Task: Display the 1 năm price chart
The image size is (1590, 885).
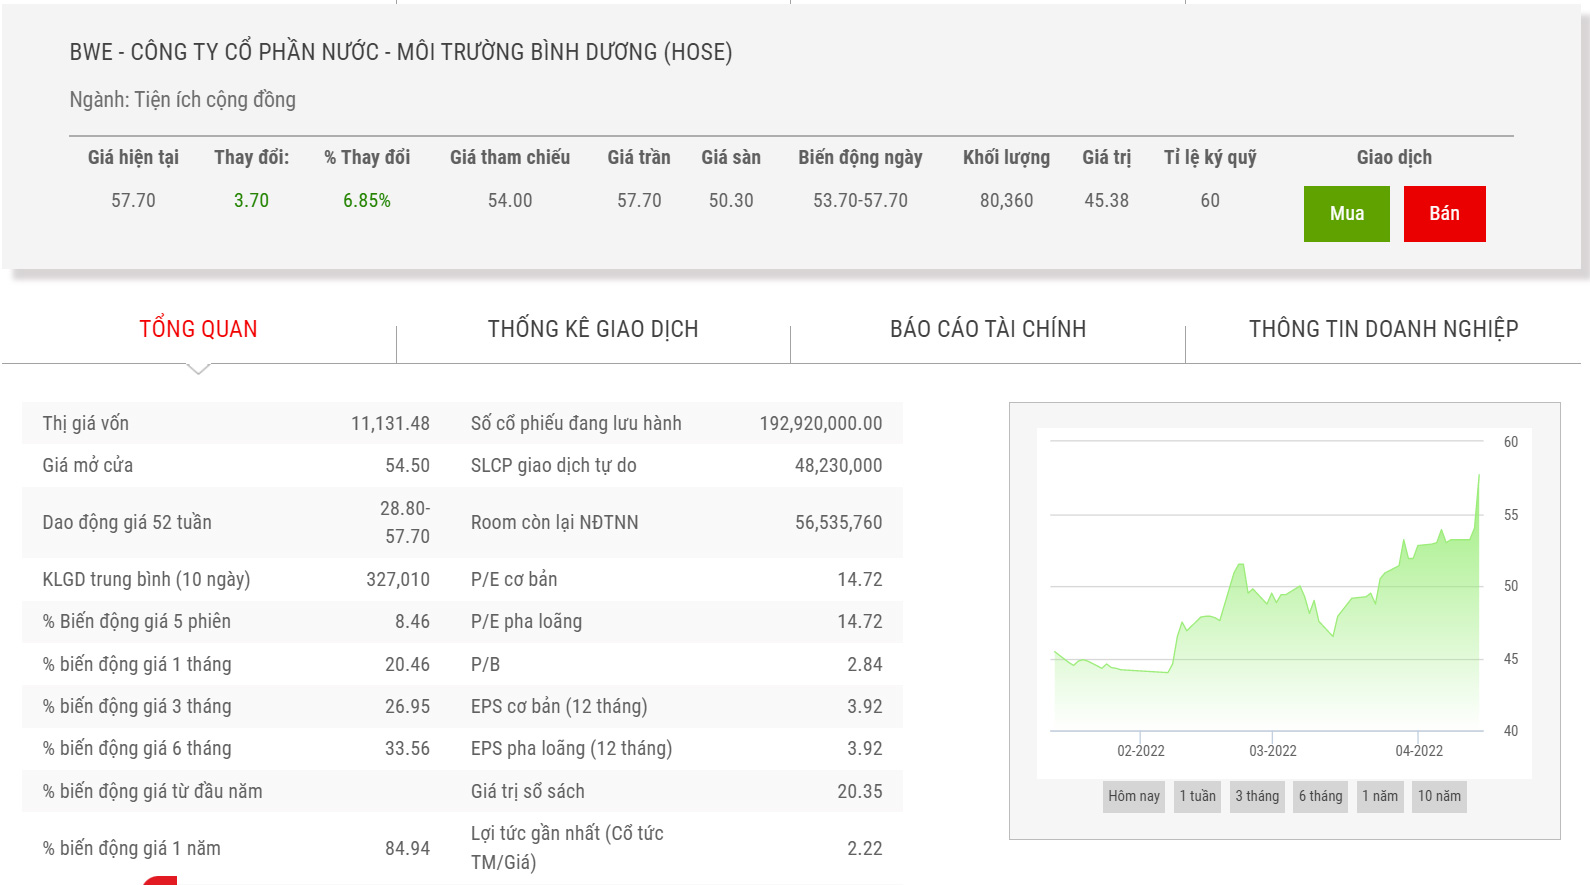Action: [x=1379, y=796]
